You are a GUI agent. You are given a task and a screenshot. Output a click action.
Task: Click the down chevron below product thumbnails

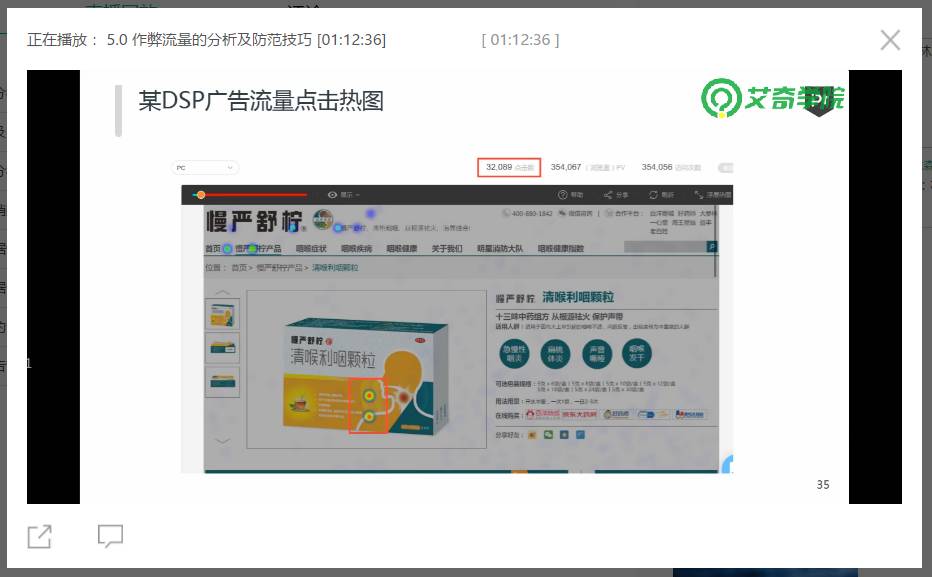222,441
